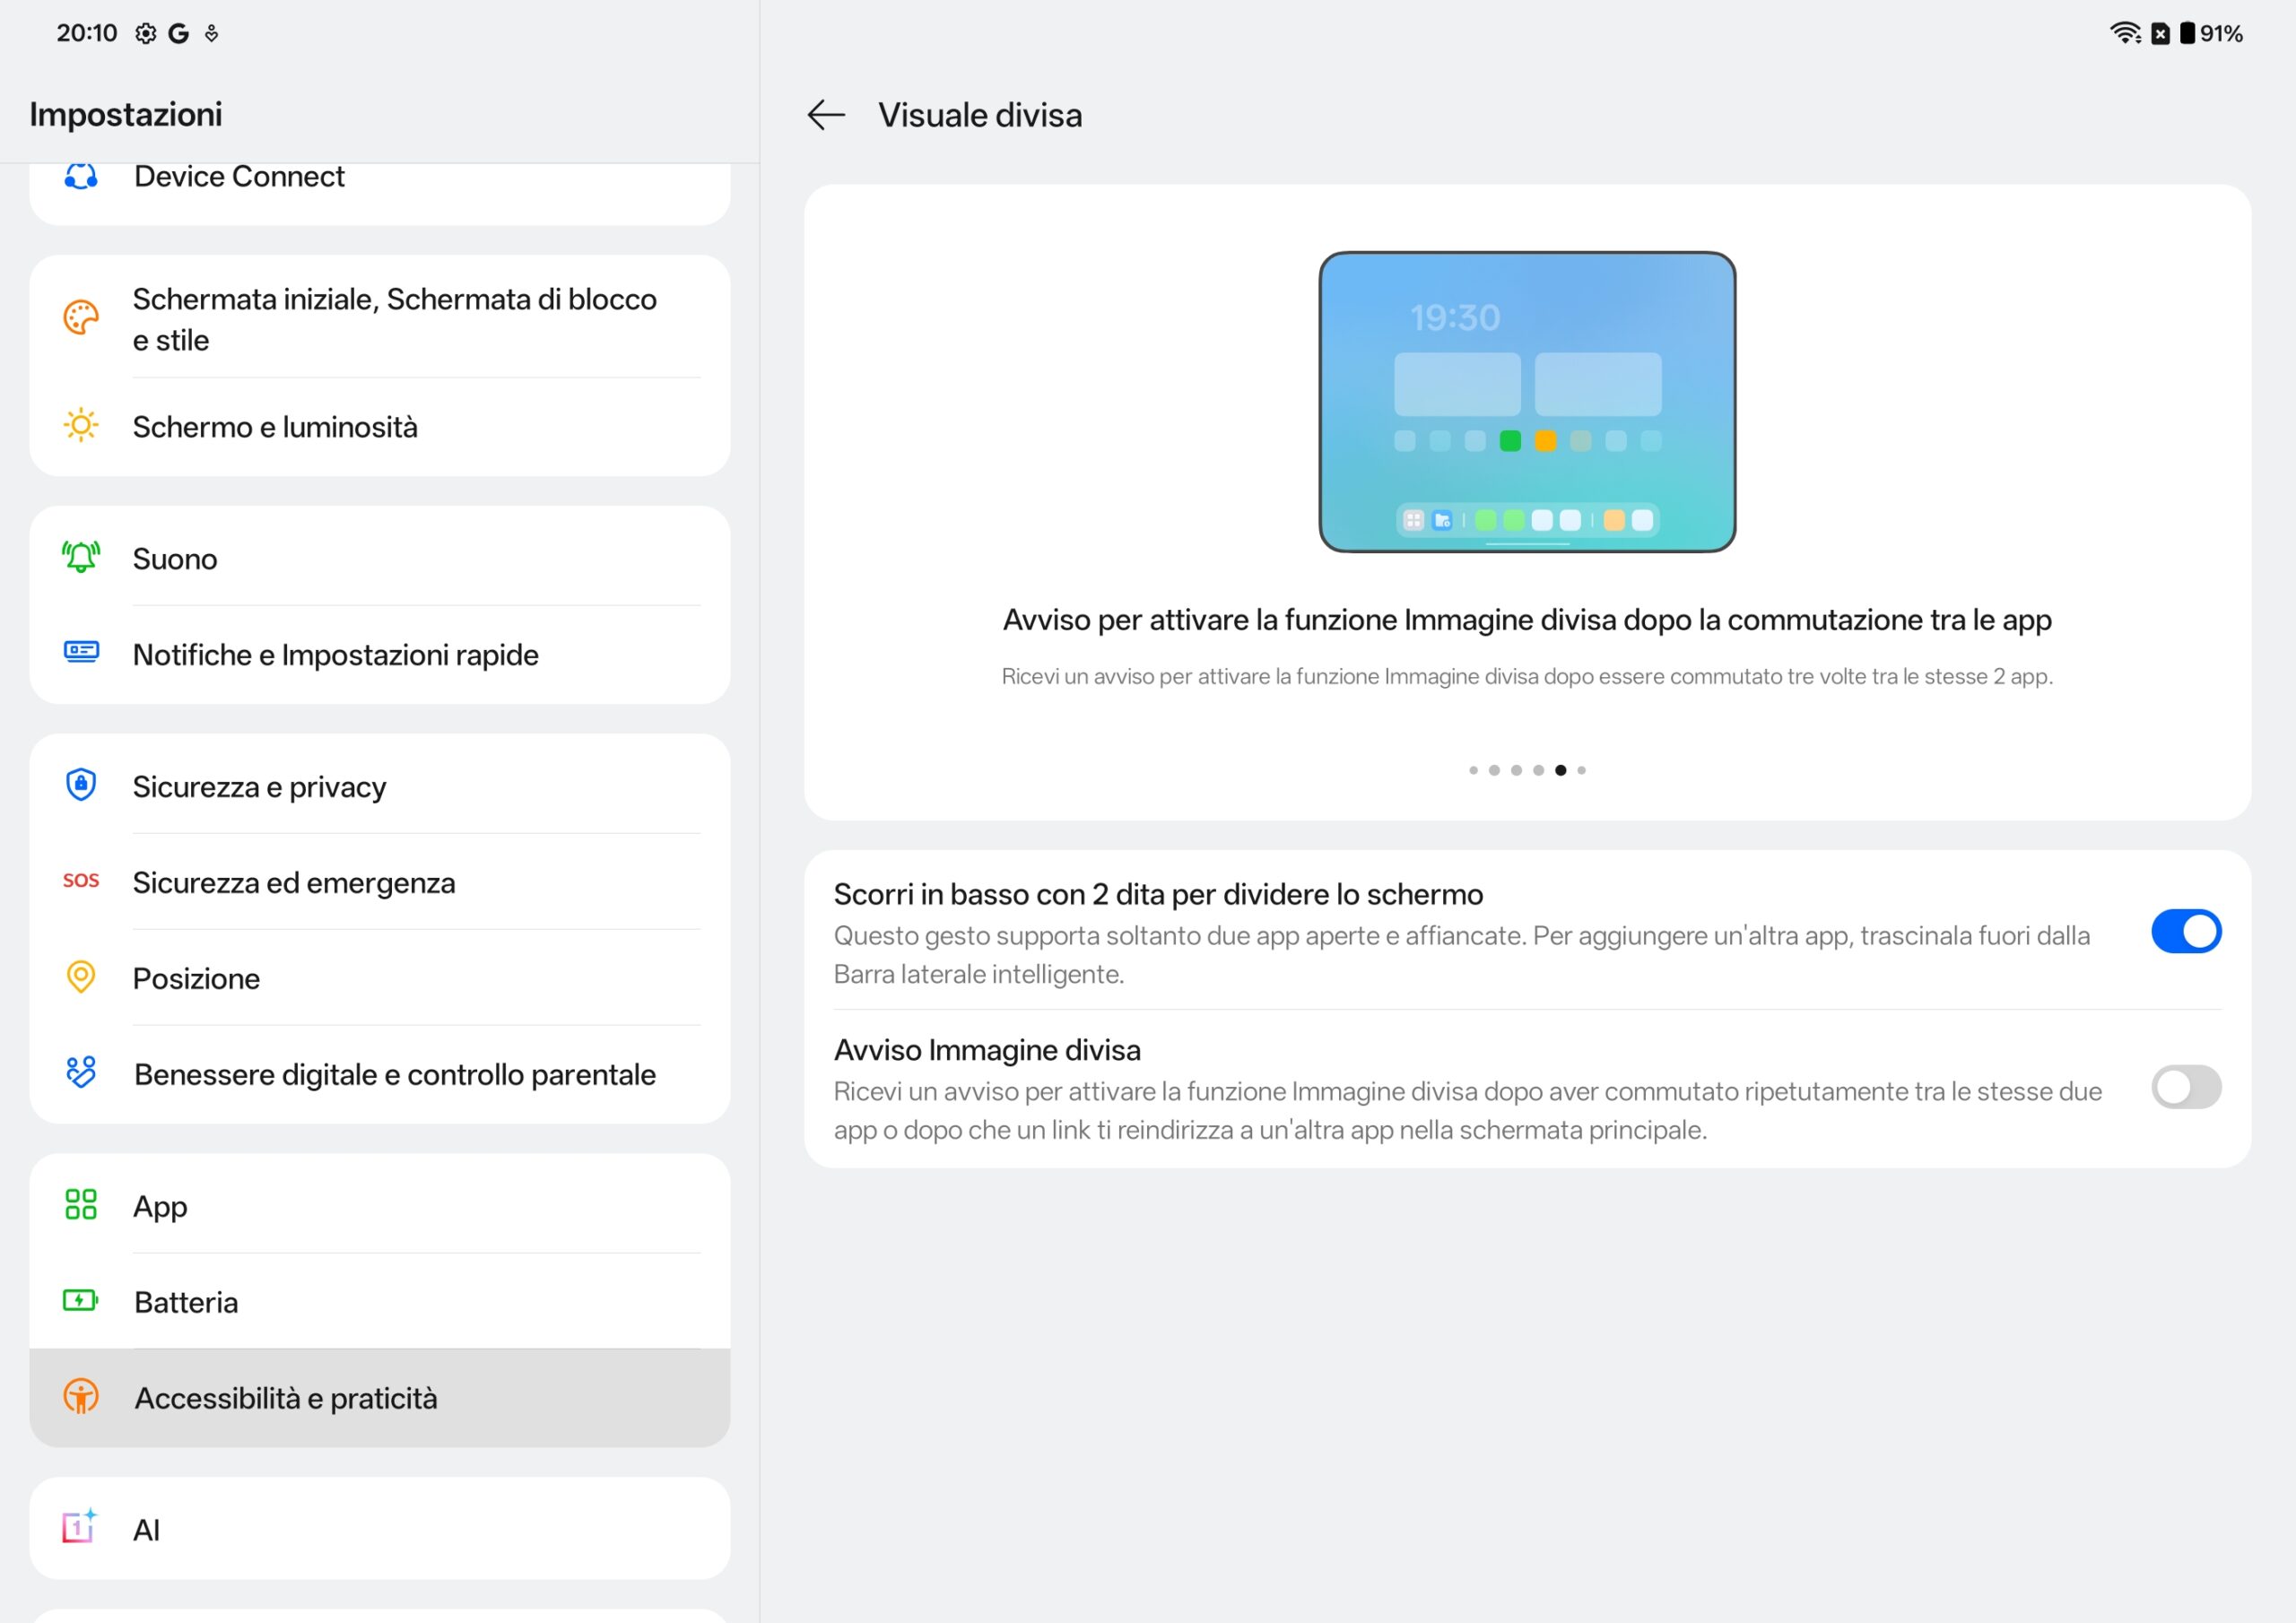Click the shield icon for Sicurezza e privacy
The width and height of the screenshot is (2296, 1623).
coord(81,785)
